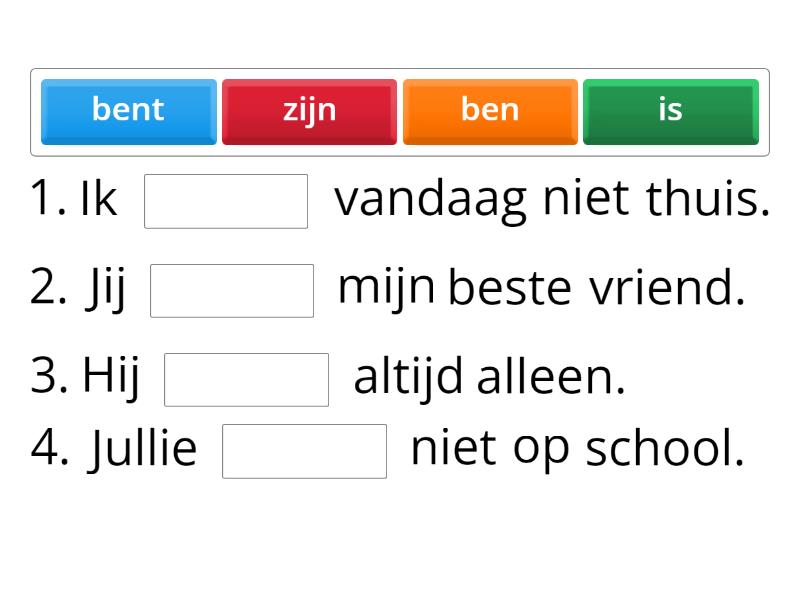800x600 pixels.
Task: Click the word 'Jullie' in sentence 4
Action: tap(141, 449)
